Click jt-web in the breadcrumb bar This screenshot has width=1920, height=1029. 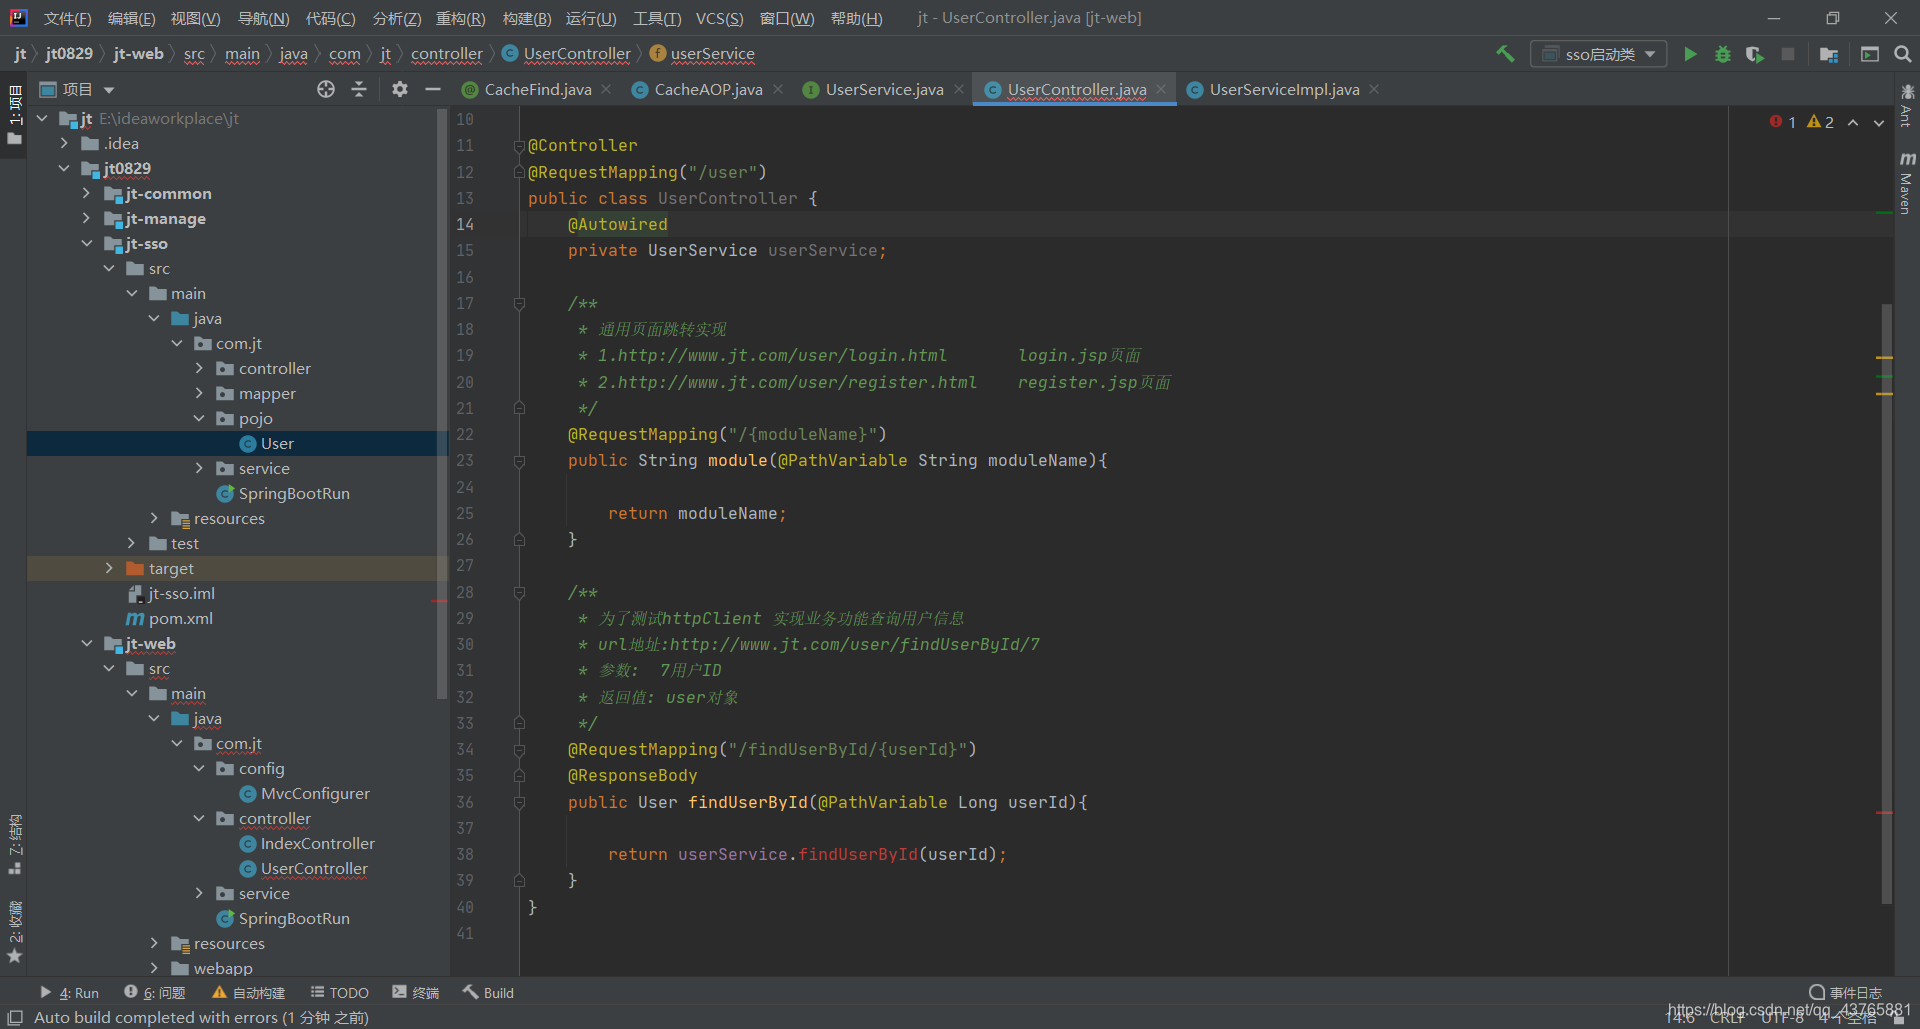click(x=138, y=54)
